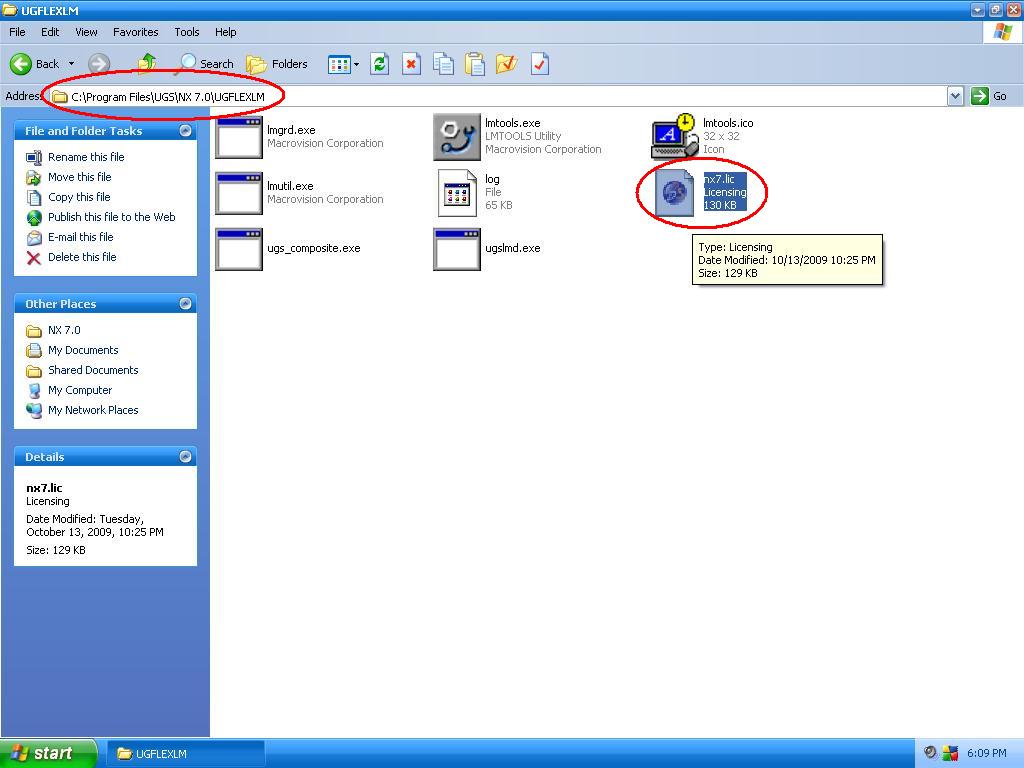Click Delete this file link
This screenshot has height=768, width=1024.
point(82,257)
